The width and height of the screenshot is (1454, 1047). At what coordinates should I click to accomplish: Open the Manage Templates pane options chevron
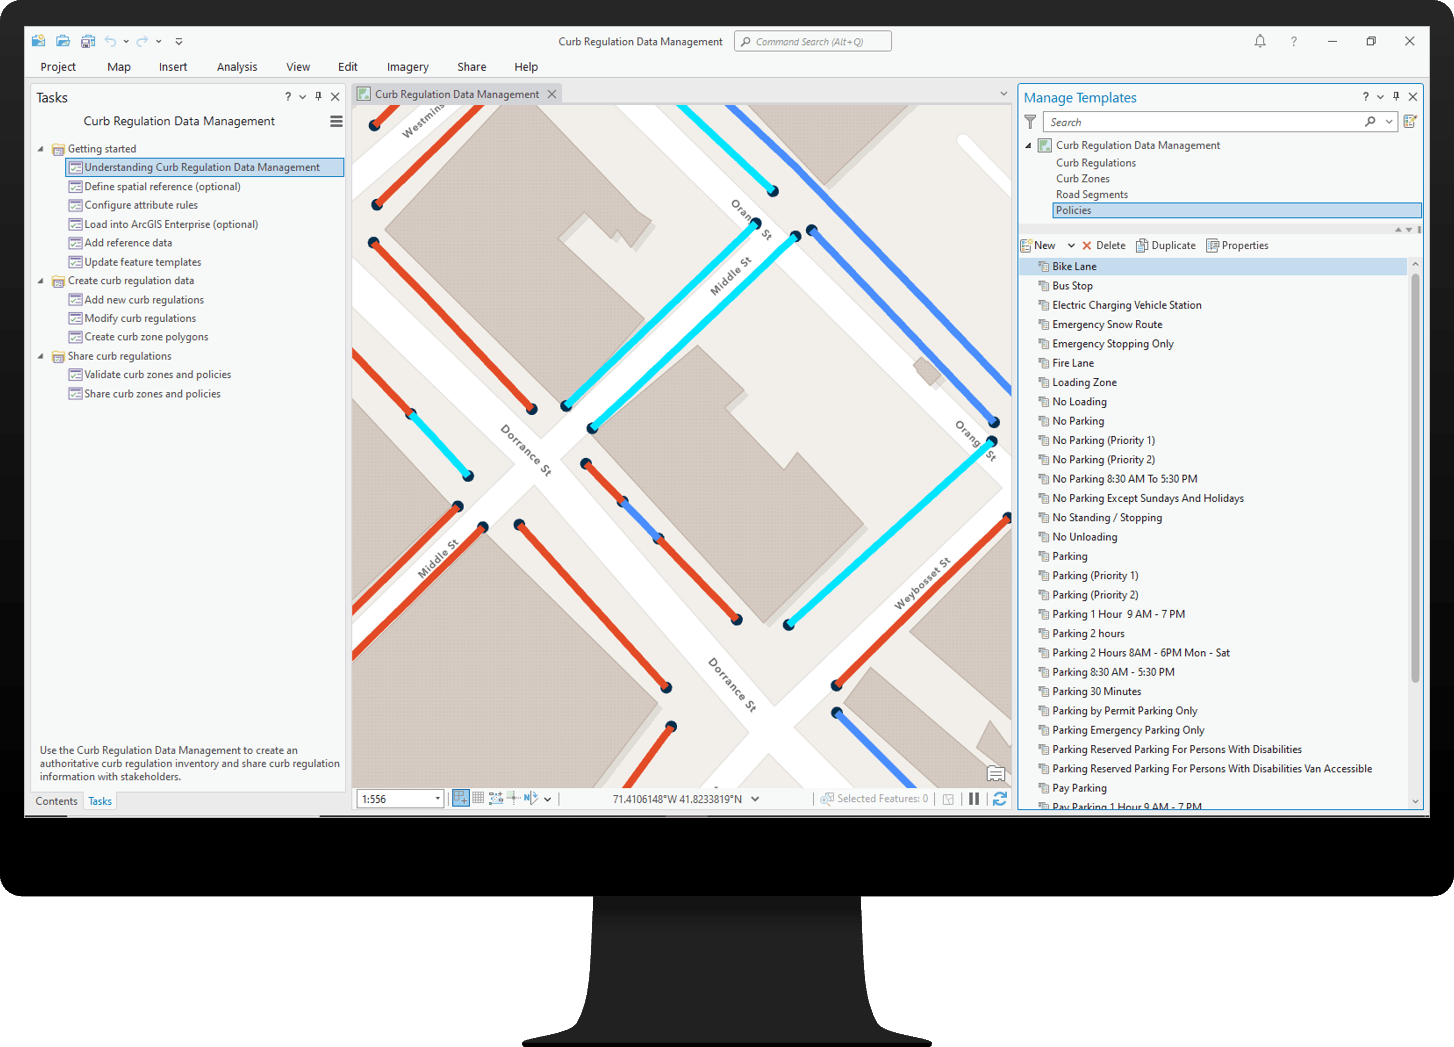[1380, 97]
